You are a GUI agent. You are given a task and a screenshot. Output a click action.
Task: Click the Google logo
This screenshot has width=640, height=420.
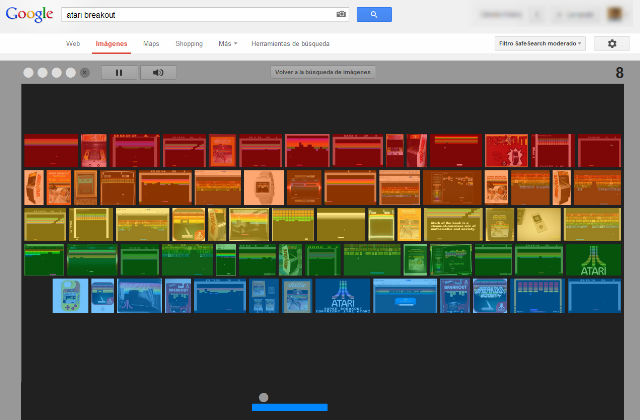tap(29, 15)
